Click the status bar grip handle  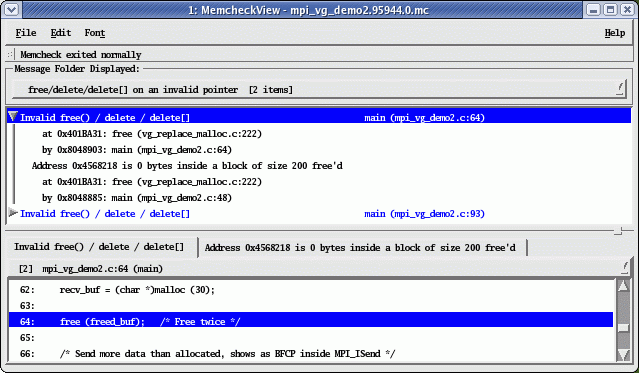point(10,54)
